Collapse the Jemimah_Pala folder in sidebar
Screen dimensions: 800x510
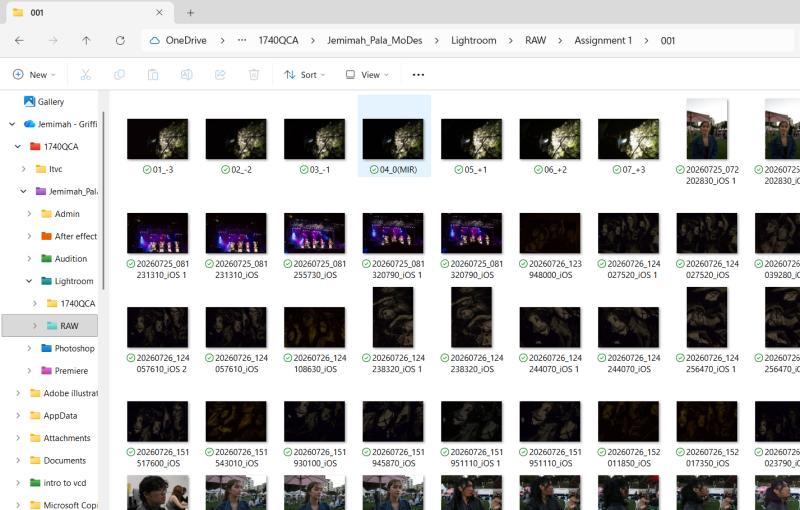[x=23, y=191]
